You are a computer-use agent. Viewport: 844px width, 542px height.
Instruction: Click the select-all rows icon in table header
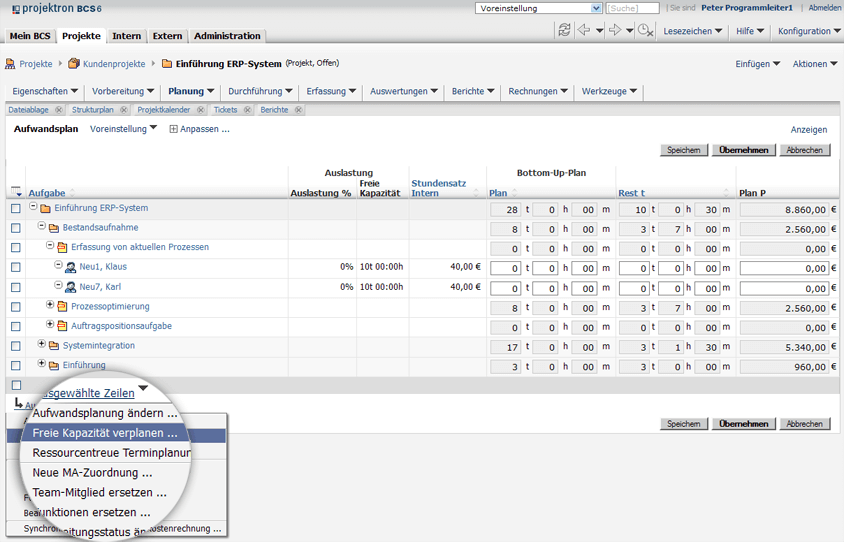coord(16,192)
